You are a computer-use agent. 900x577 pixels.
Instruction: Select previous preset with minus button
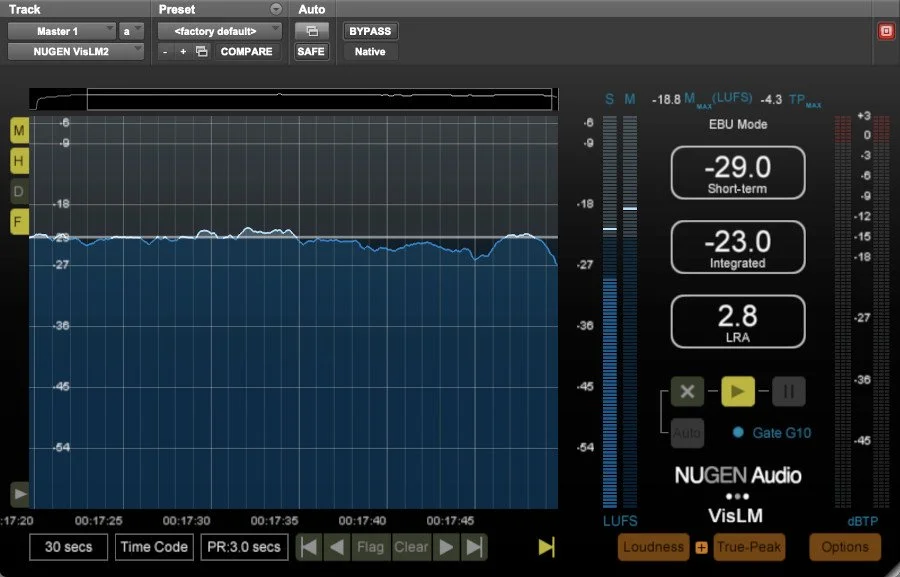coord(165,51)
